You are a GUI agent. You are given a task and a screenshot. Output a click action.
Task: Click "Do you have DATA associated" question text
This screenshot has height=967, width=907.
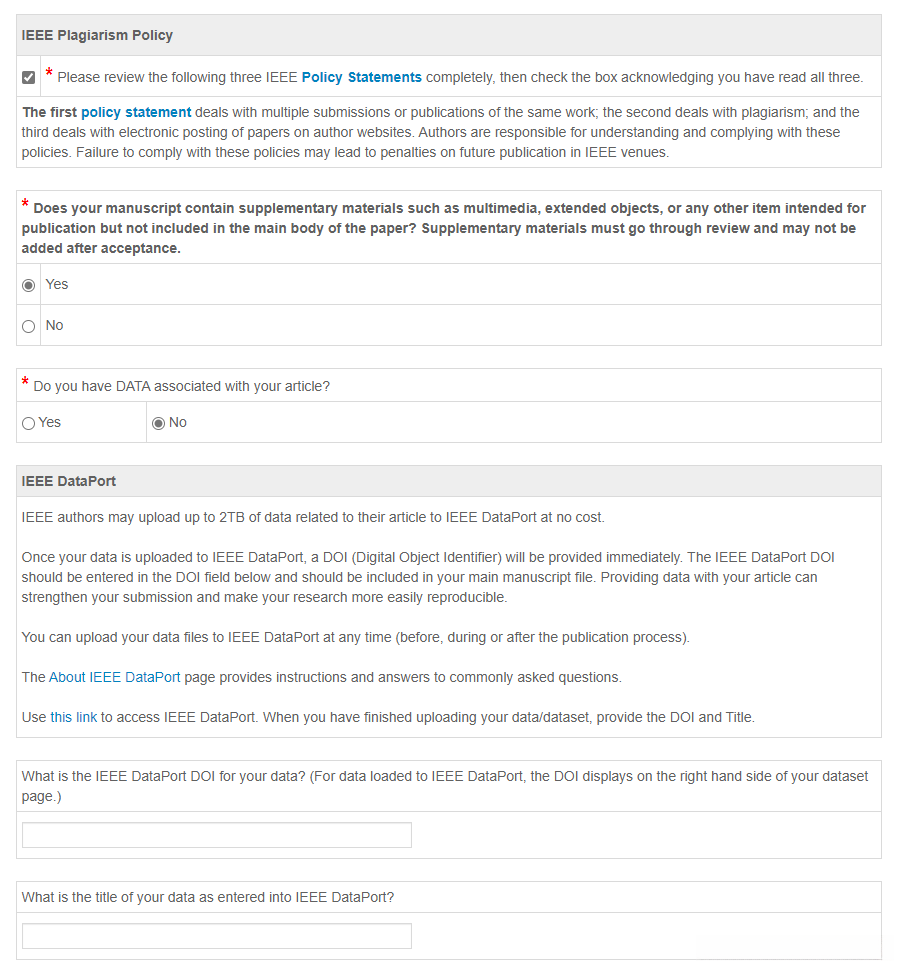coord(181,386)
